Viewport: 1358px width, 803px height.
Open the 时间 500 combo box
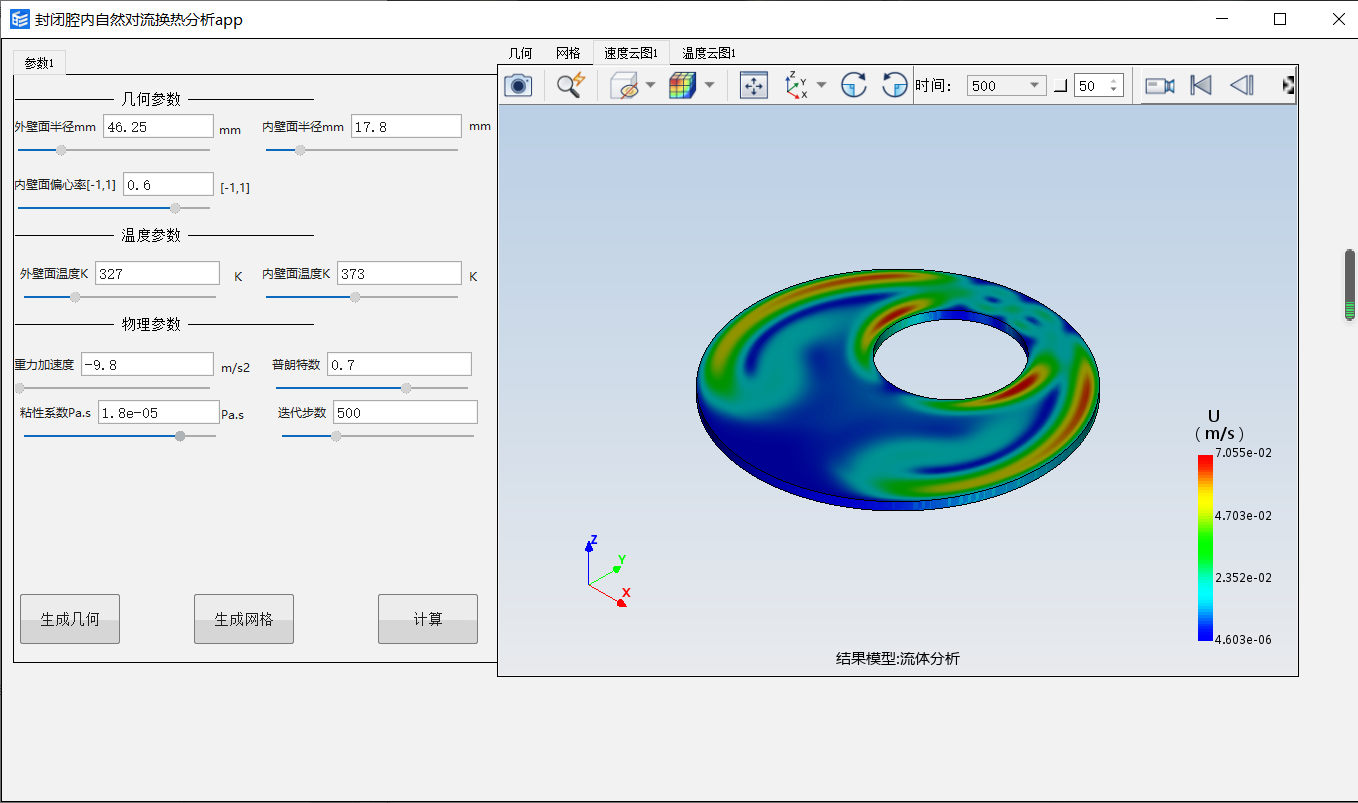pos(1006,86)
